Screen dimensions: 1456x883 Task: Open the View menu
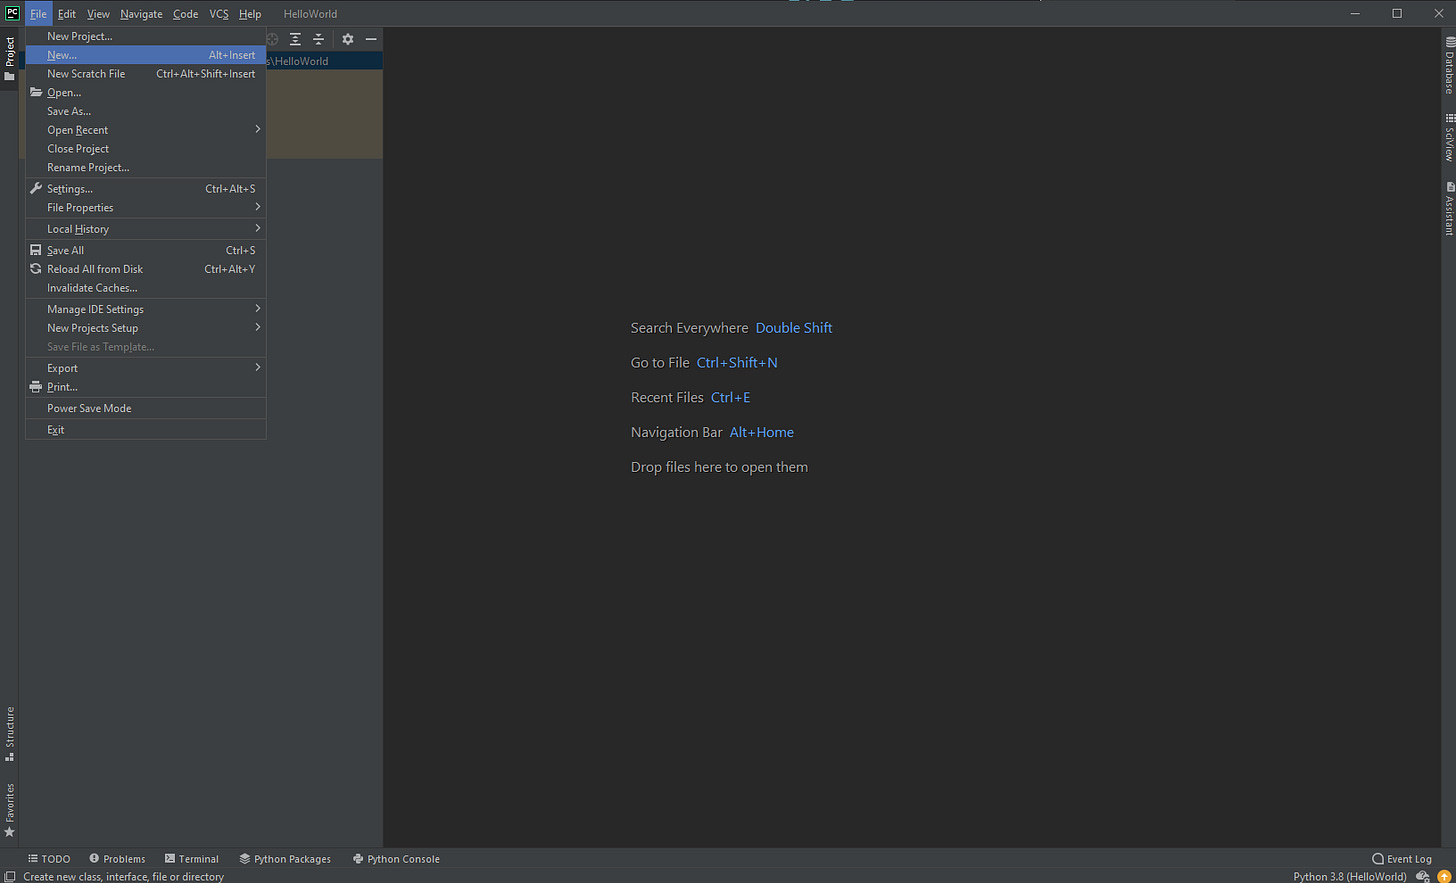98,14
